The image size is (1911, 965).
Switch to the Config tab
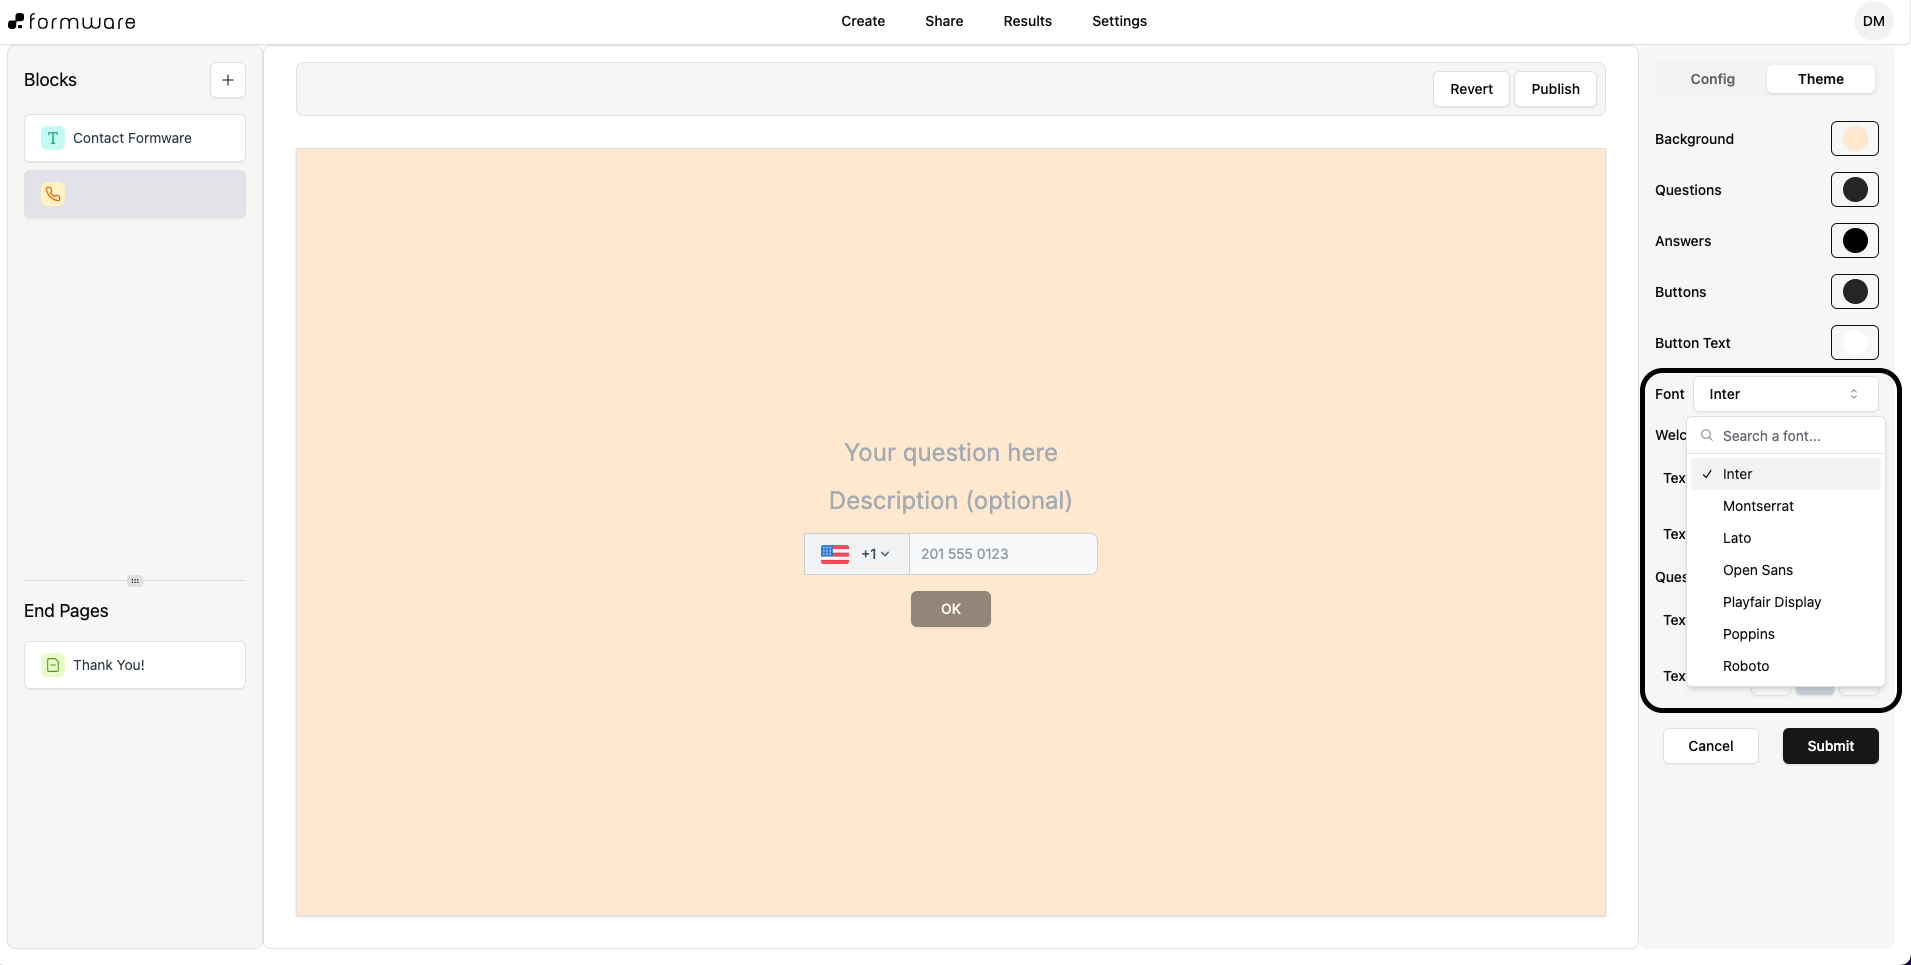[x=1712, y=79]
